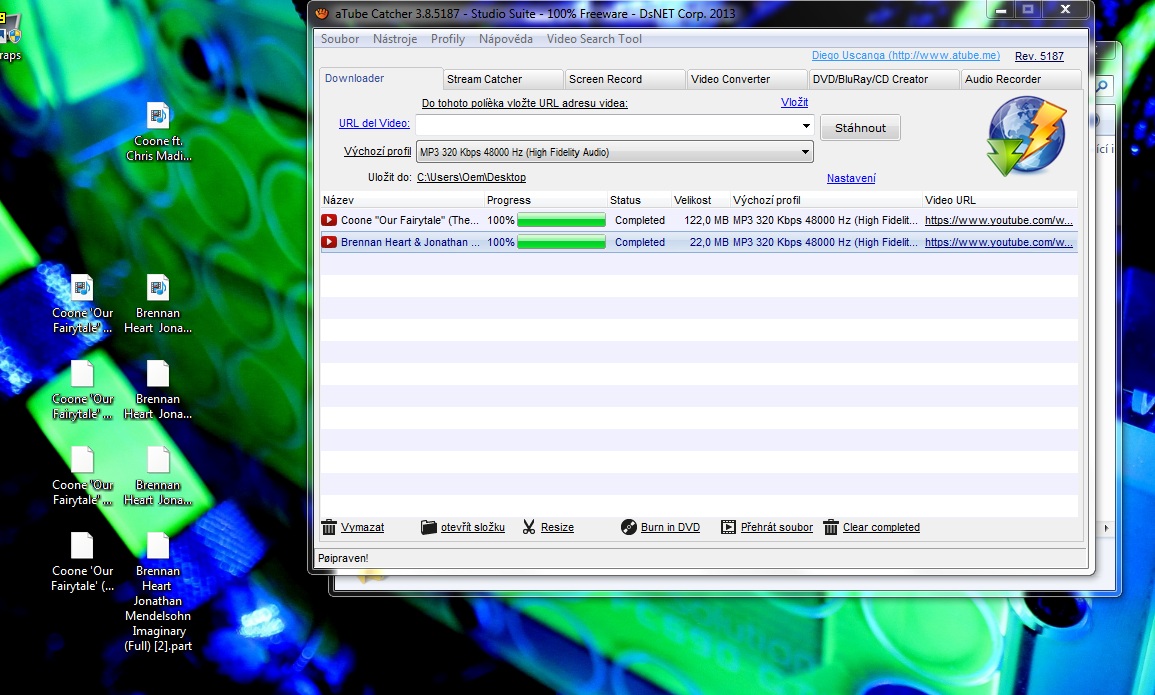Open the Nástroje menu
The image size is (1155, 695).
click(395, 39)
